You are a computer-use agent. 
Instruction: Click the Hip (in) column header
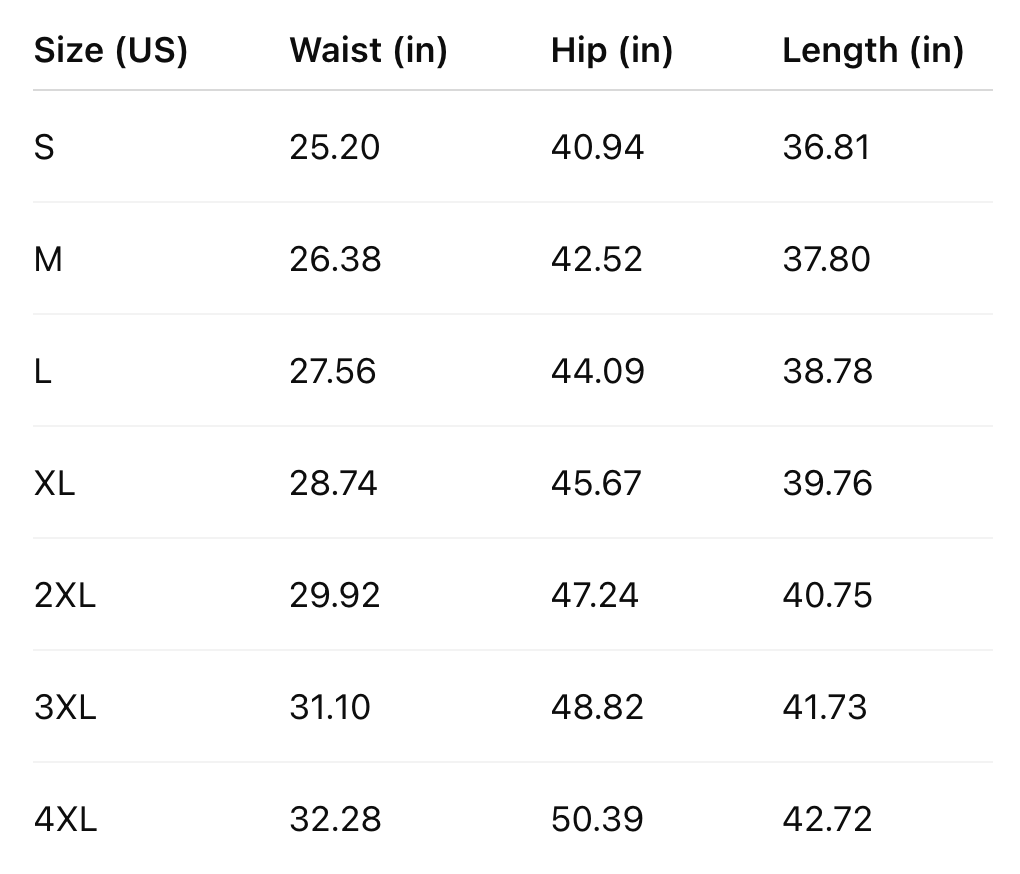pos(611,51)
